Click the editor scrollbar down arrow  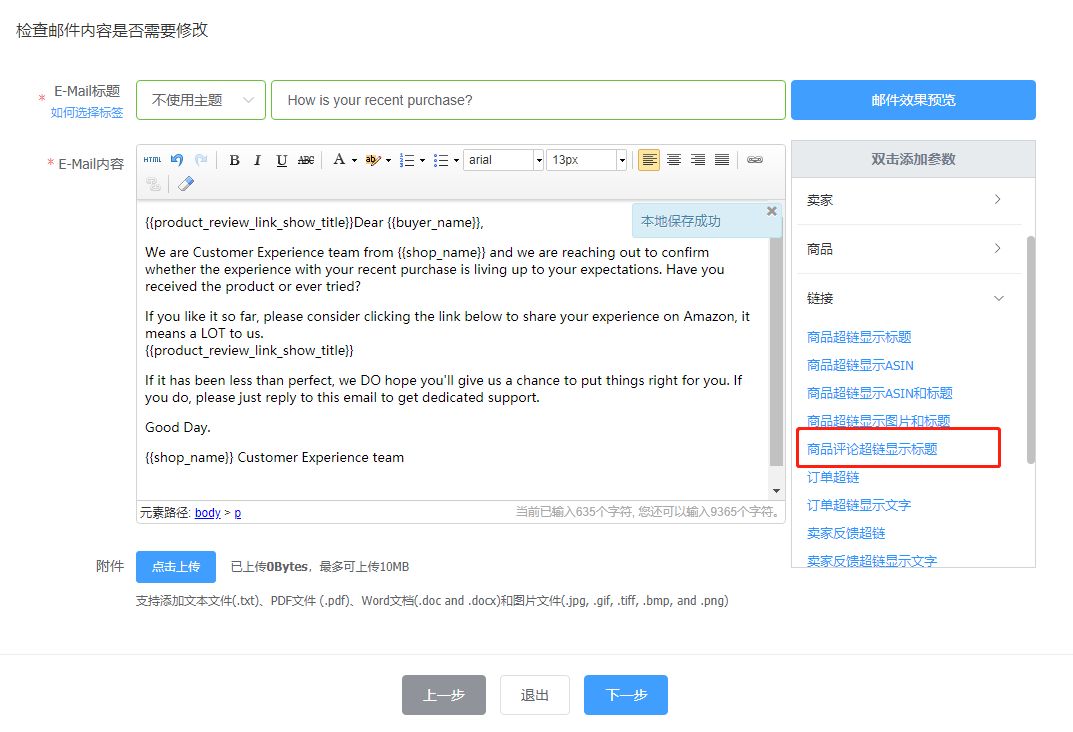point(776,491)
